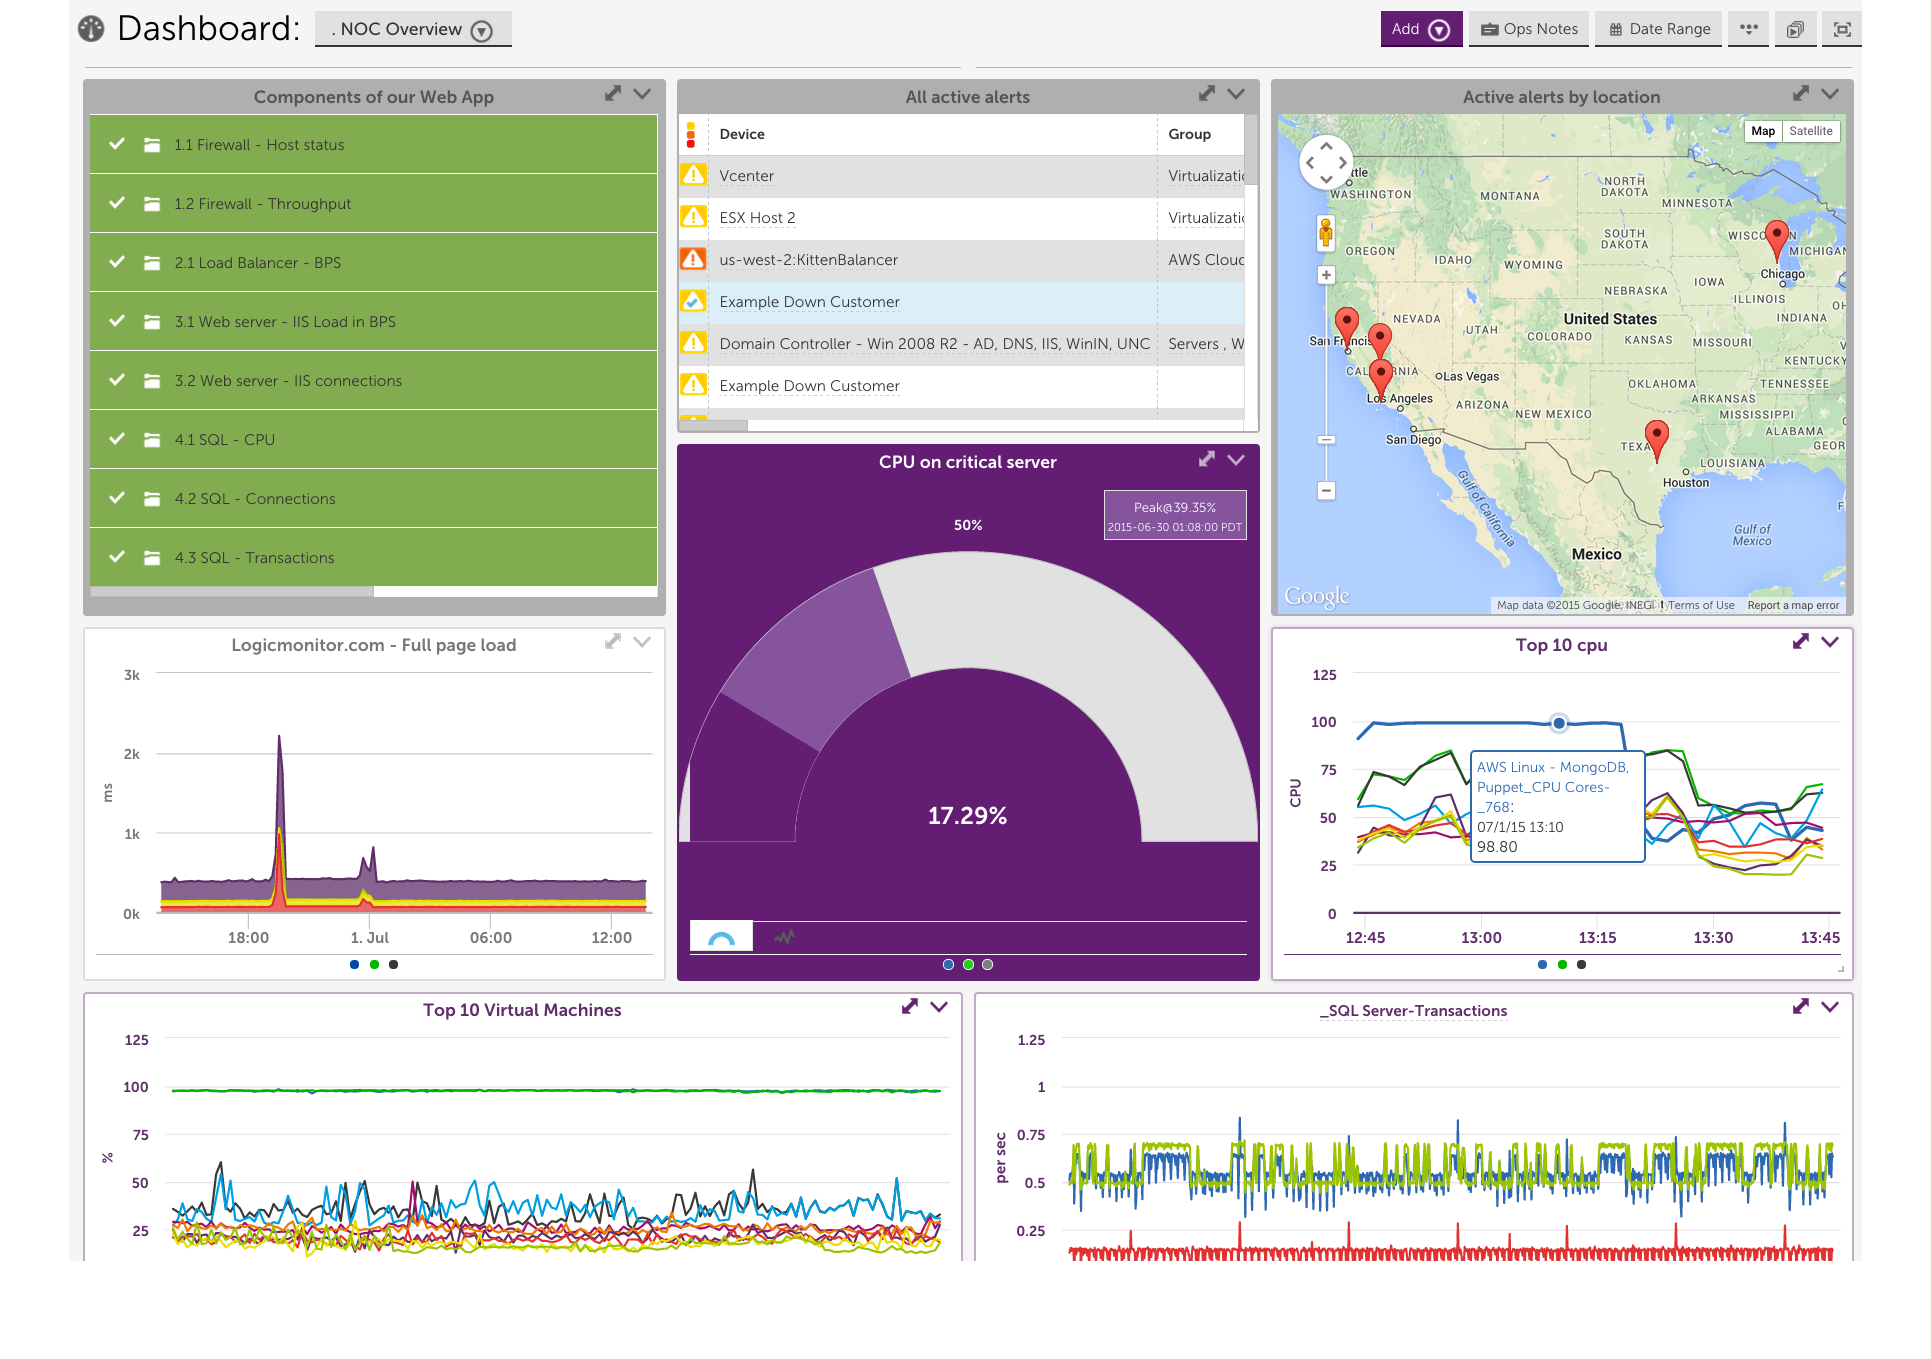1931x1359 pixels.
Task: Open the Add widget menu
Action: (x=1420, y=29)
